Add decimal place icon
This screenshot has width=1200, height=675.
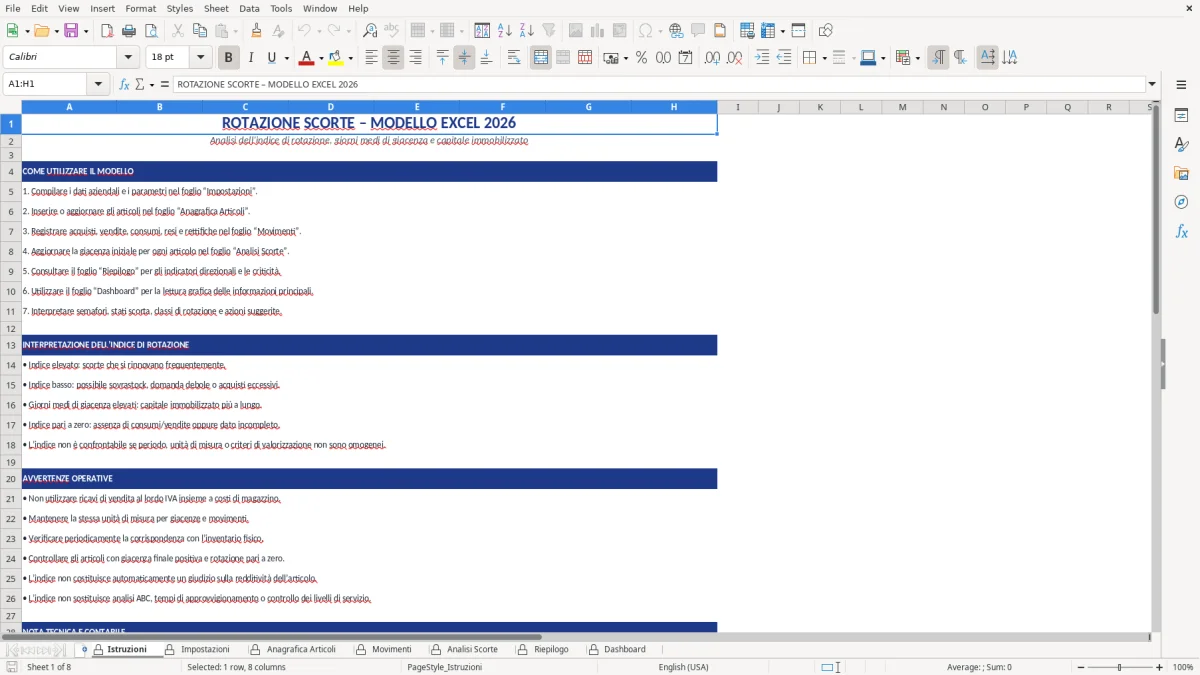[712, 58]
